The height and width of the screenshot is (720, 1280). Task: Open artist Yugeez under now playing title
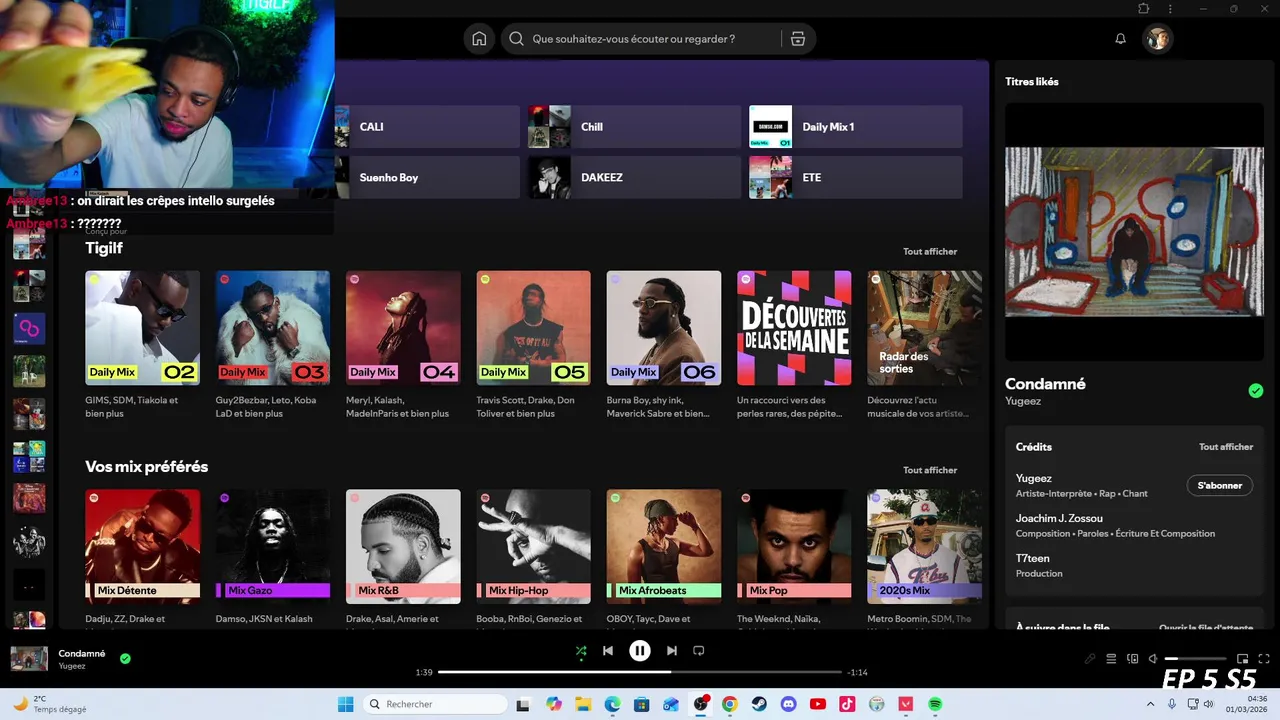(72, 666)
